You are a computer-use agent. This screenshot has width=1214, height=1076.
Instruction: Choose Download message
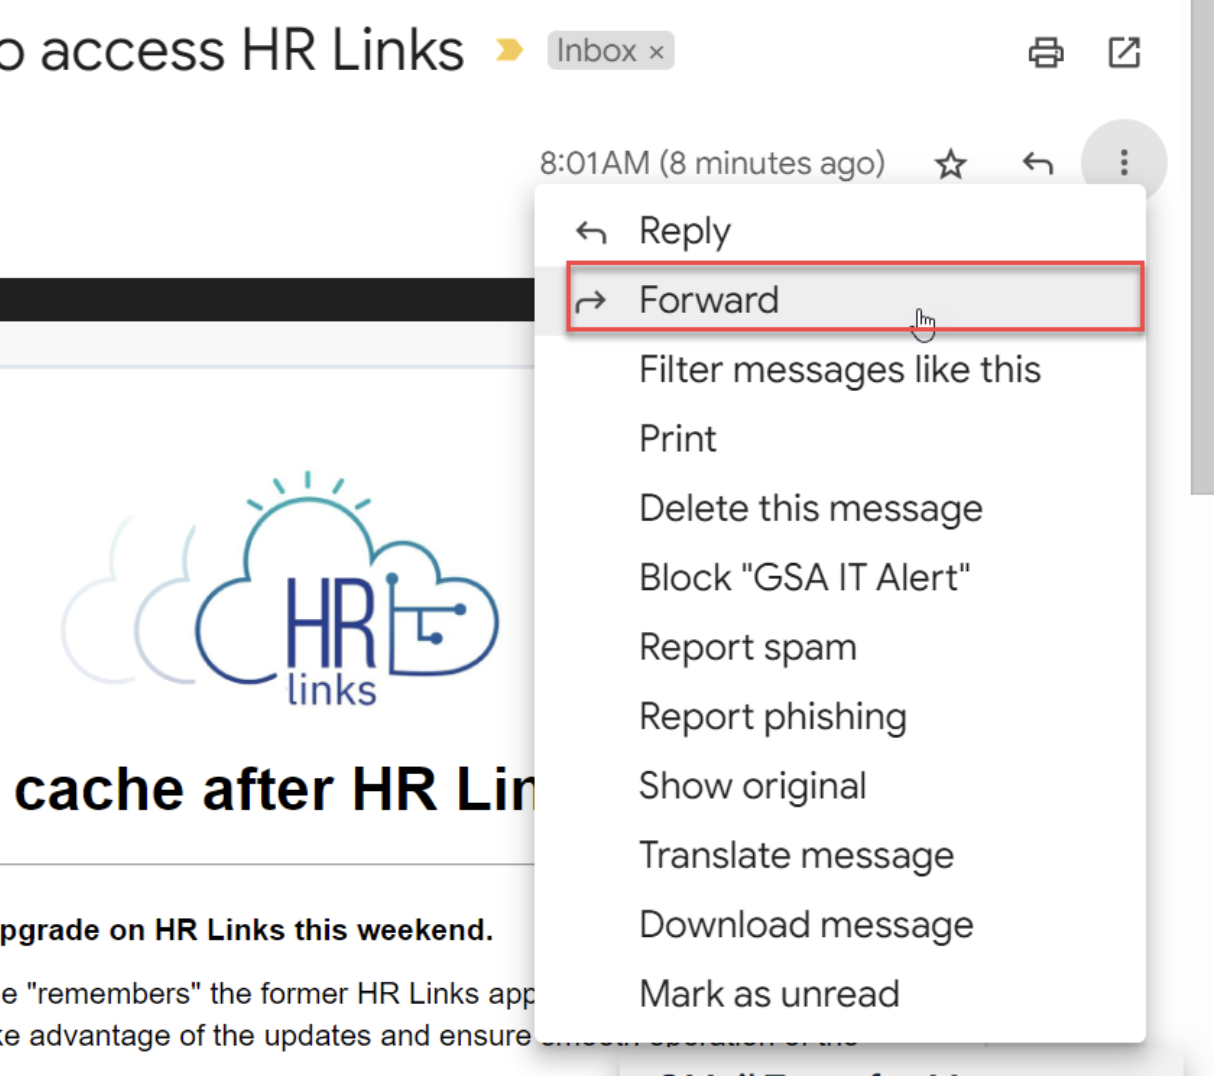point(805,925)
